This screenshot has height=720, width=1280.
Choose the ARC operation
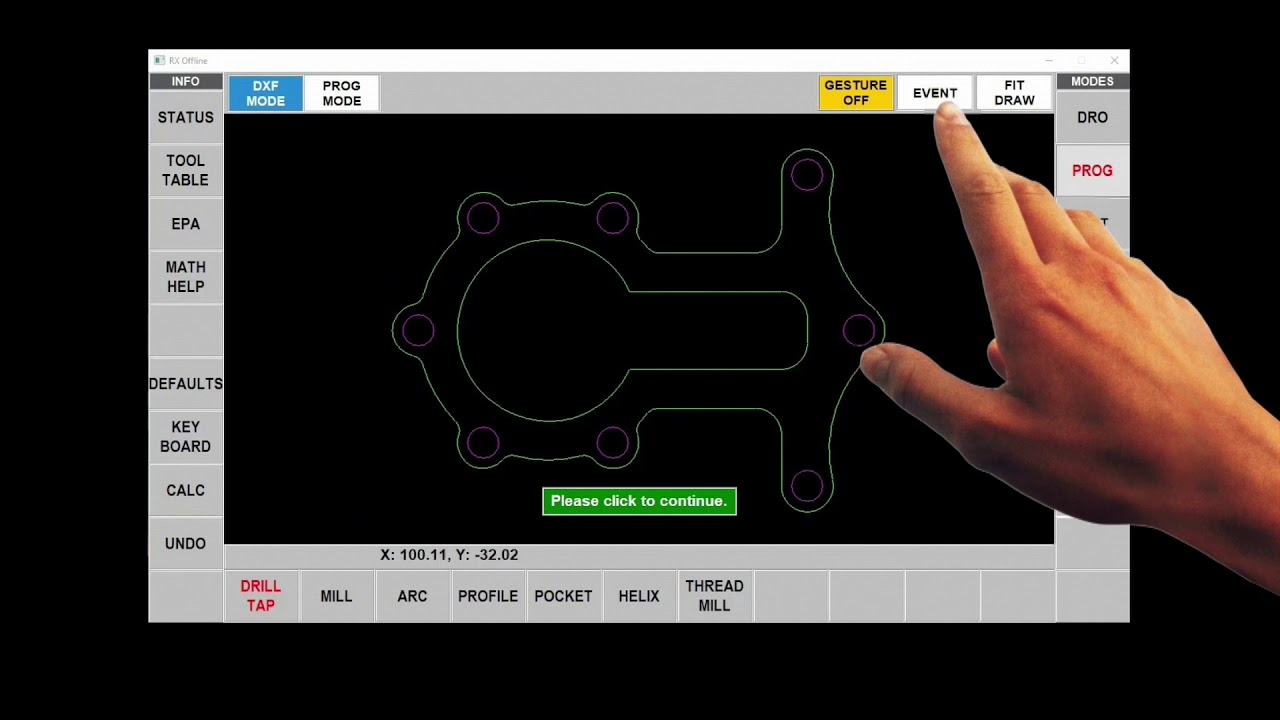pyautogui.click(x=412, y=596)
